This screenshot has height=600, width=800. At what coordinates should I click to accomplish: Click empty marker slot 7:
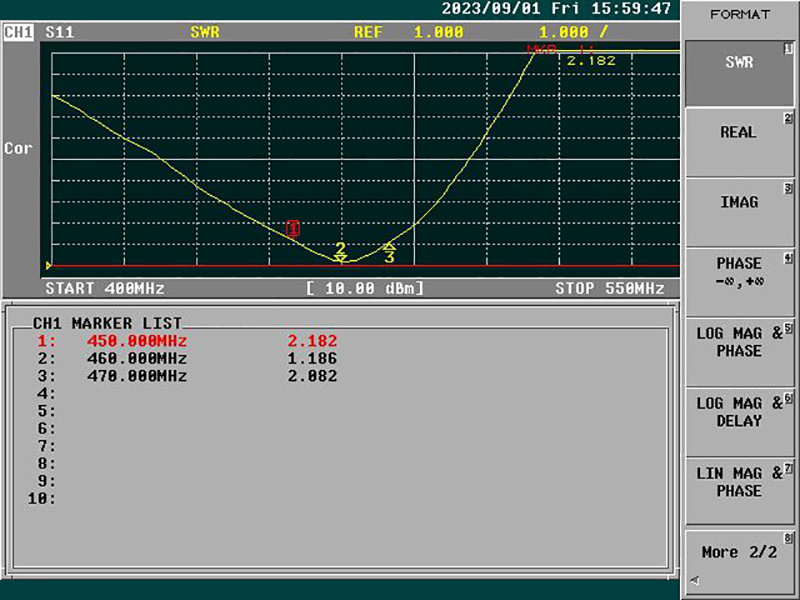click(46, 446)
